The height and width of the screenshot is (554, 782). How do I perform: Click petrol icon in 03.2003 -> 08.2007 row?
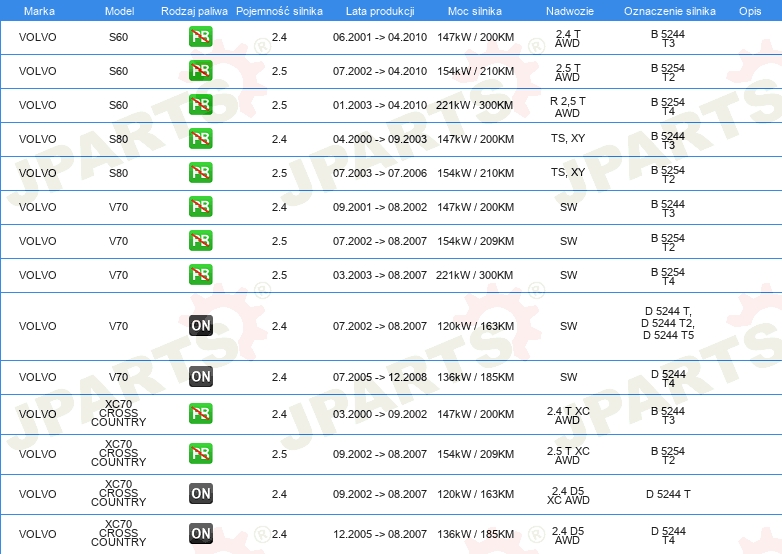[200, 274]
